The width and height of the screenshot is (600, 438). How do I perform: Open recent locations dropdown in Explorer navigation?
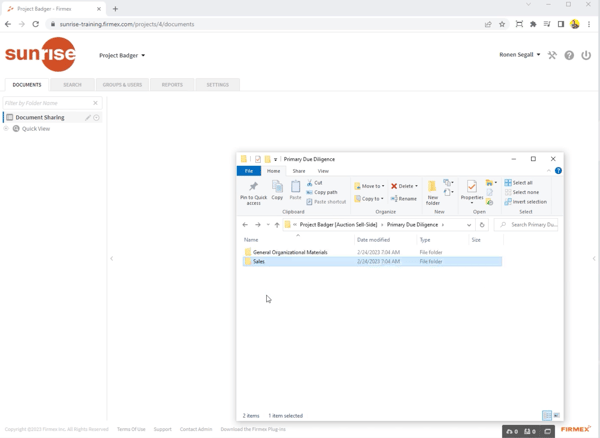pos(268,225)
